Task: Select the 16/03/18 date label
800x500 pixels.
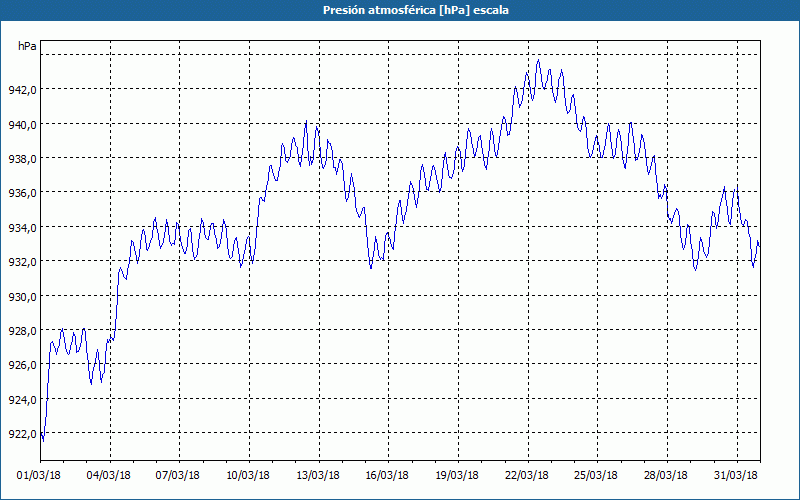Action: [x=387, y=476]
